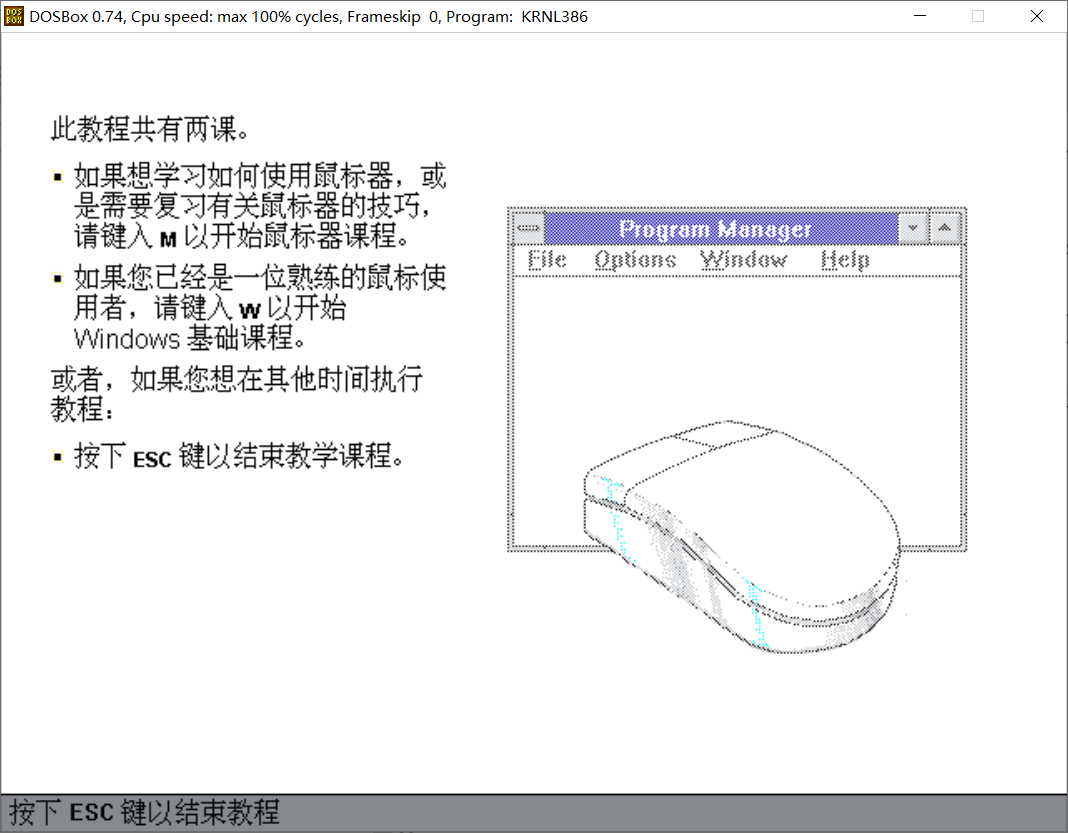The image size is (1068, 833).
Task: Click the DOSBox icon in the title bar
Action: click(x=14, y=16)
